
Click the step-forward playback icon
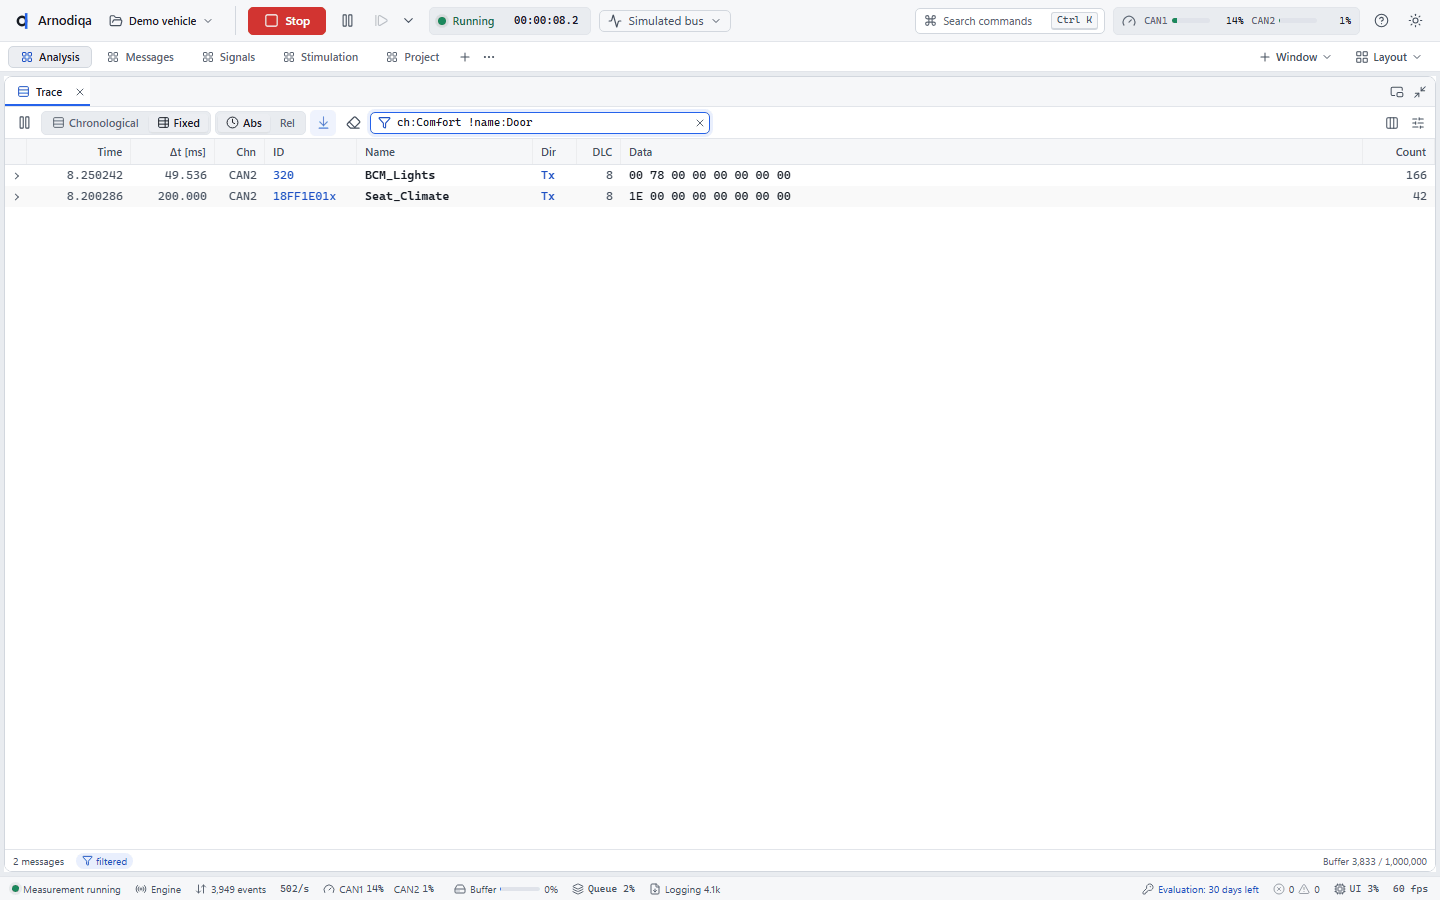[381, 21]
